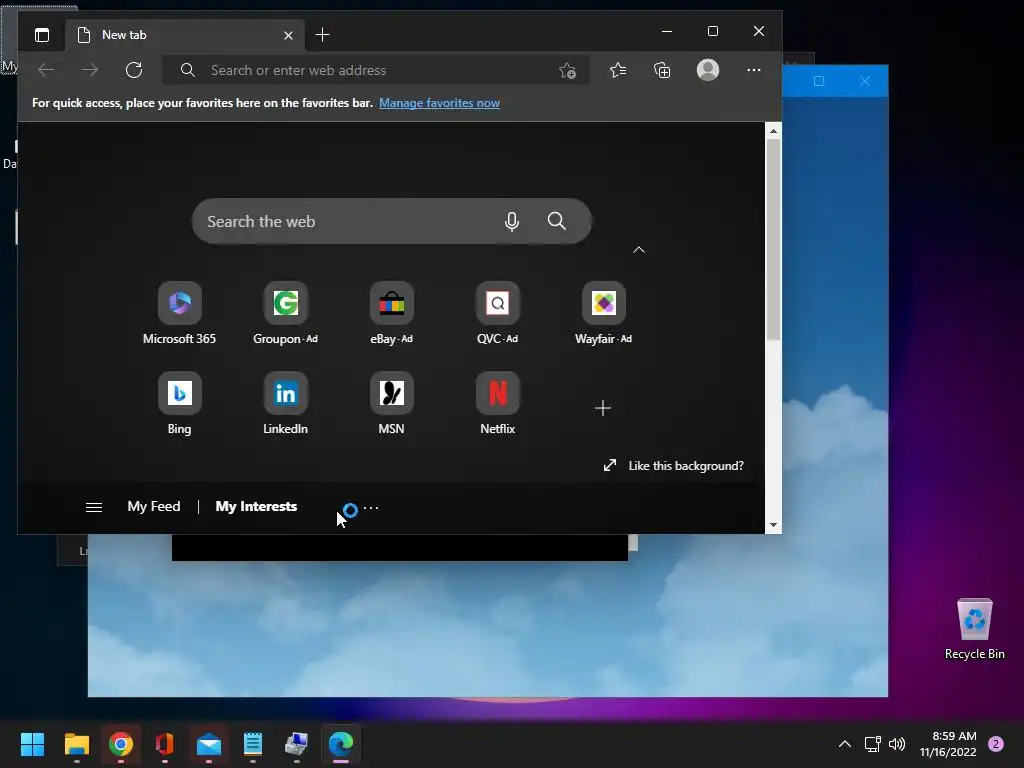
Task: Open File Explorer from taskbar
Action: tap(76, 744)
